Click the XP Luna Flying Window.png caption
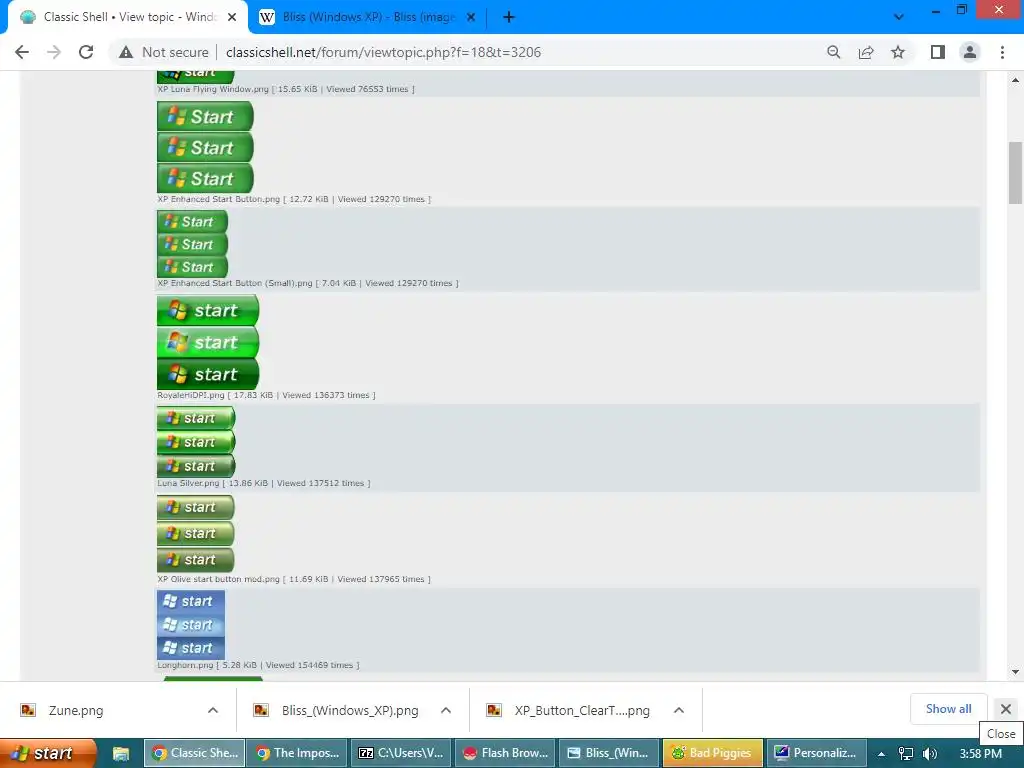 285,89
